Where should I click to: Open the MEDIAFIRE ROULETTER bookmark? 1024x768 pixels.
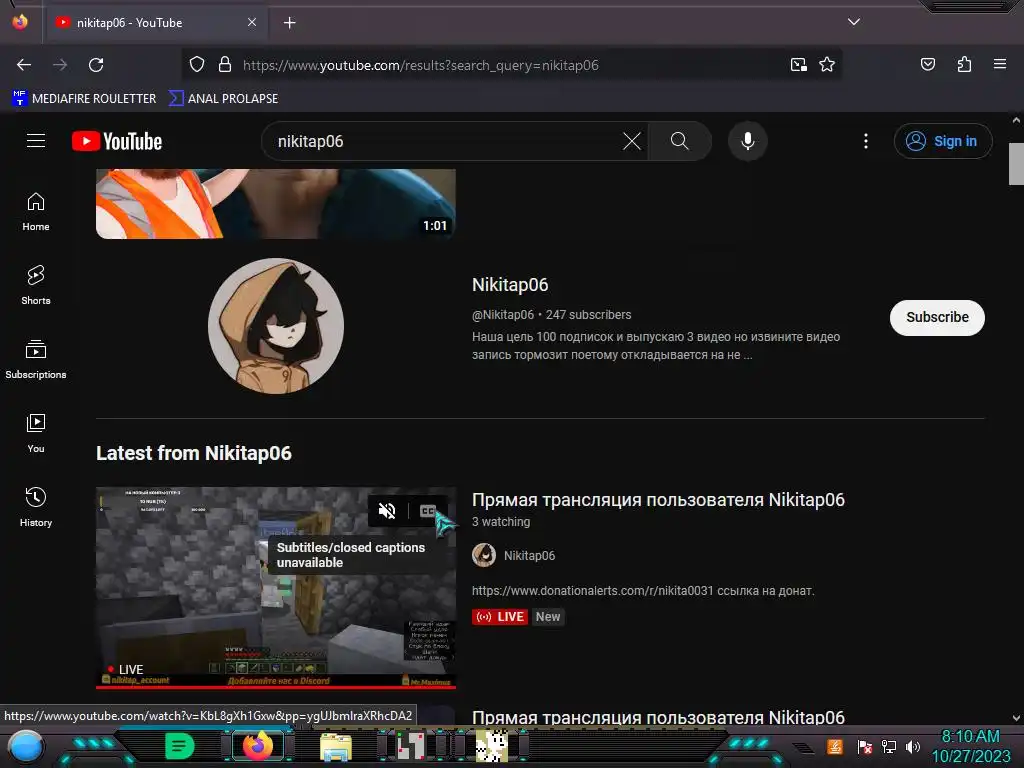coord(84,99)
